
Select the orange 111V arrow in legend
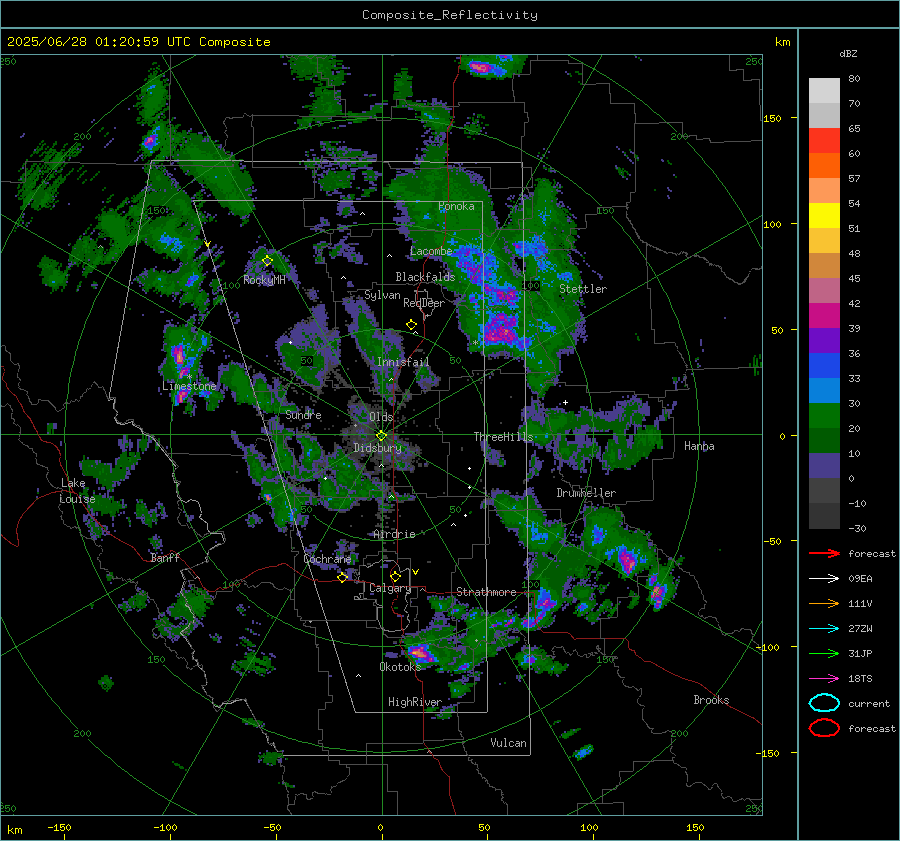tap(824, 603)
